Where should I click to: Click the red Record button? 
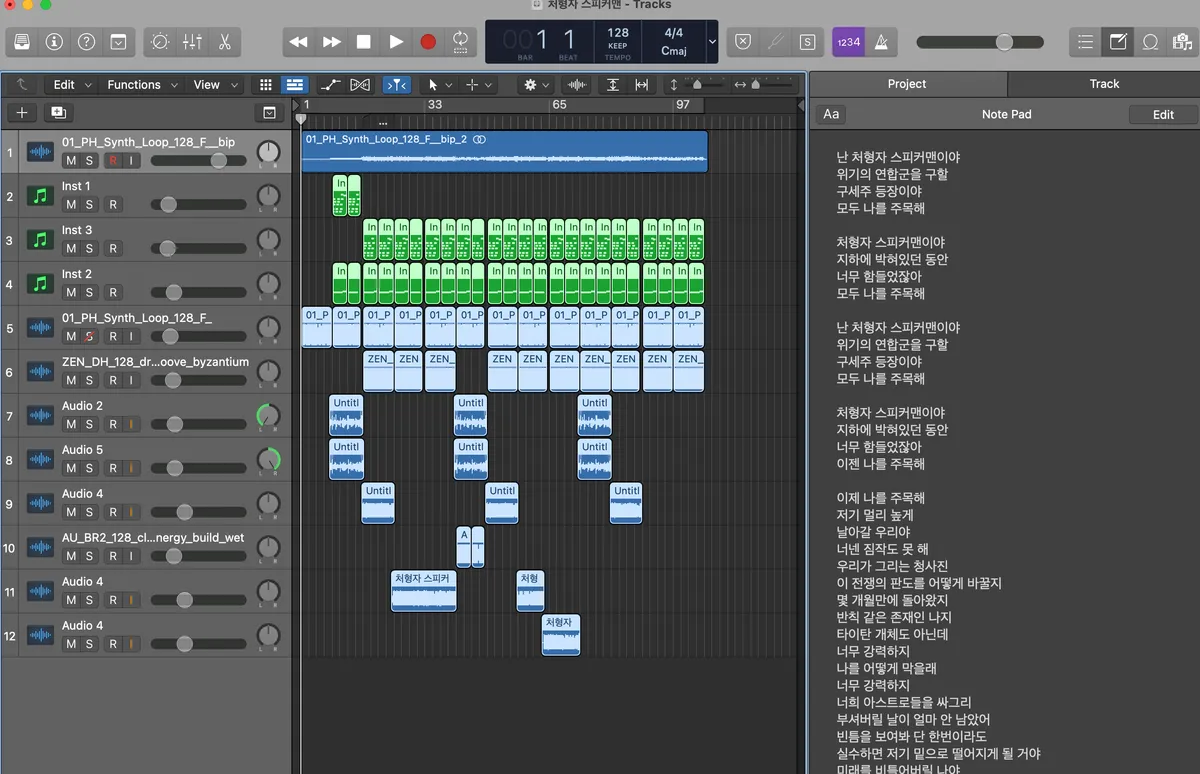428,42
